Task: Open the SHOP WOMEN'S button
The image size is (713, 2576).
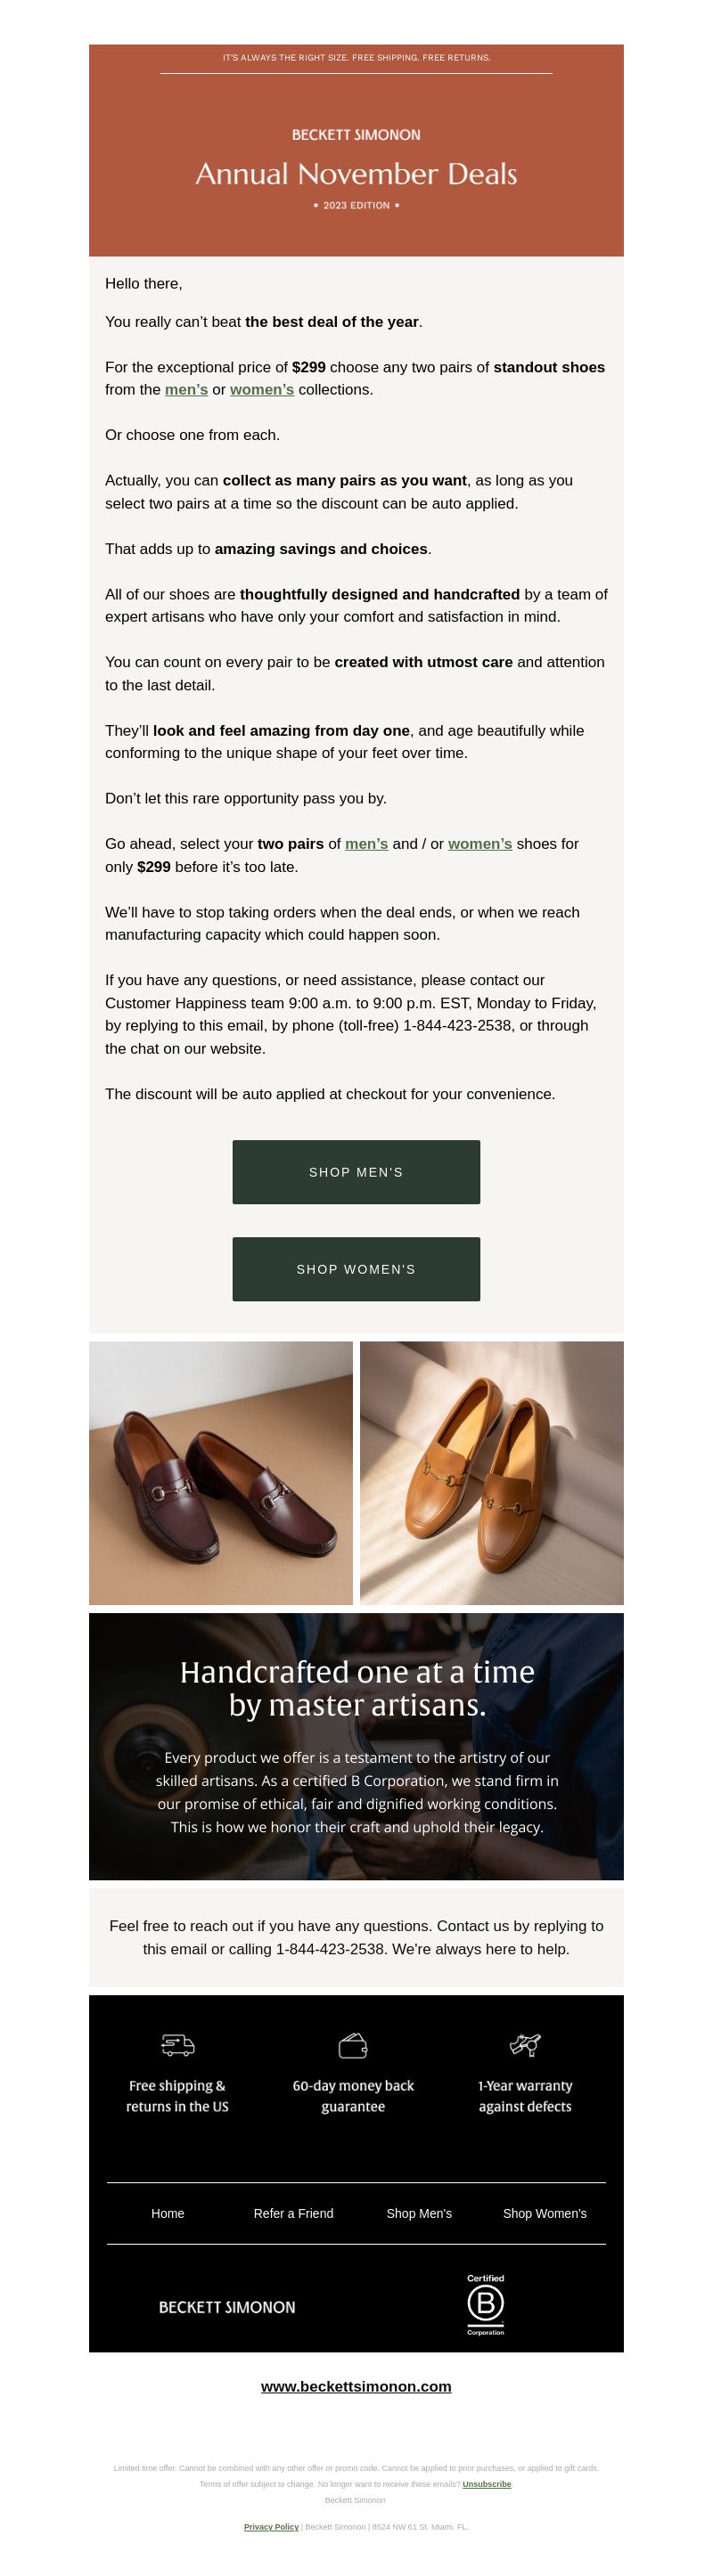Action: tap(356, 1269)
